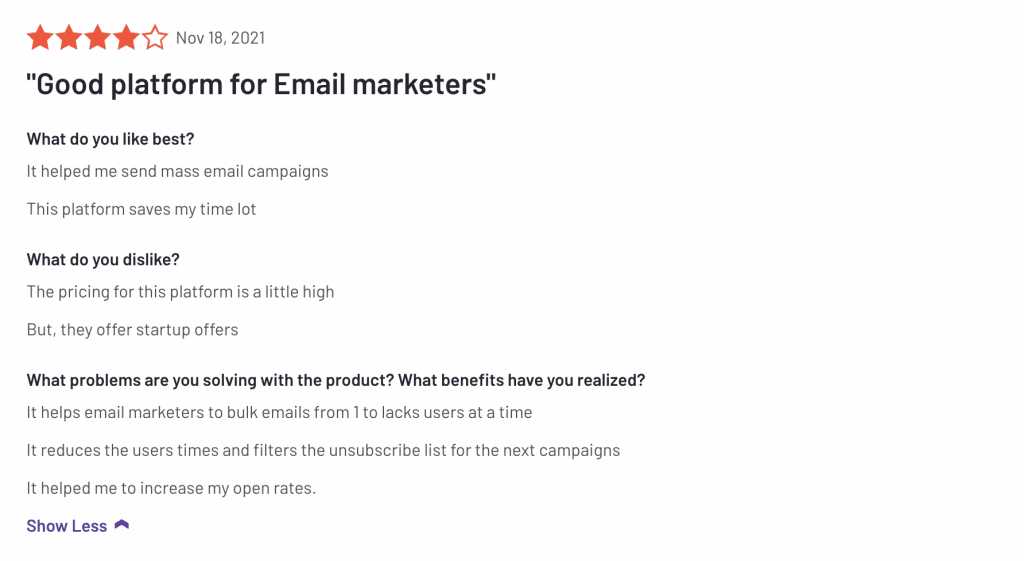Screen dimensions: 1024x561
Task: Click the upward chevron beside Show Less
Action: pyautogui.click(x=122, y=525)
